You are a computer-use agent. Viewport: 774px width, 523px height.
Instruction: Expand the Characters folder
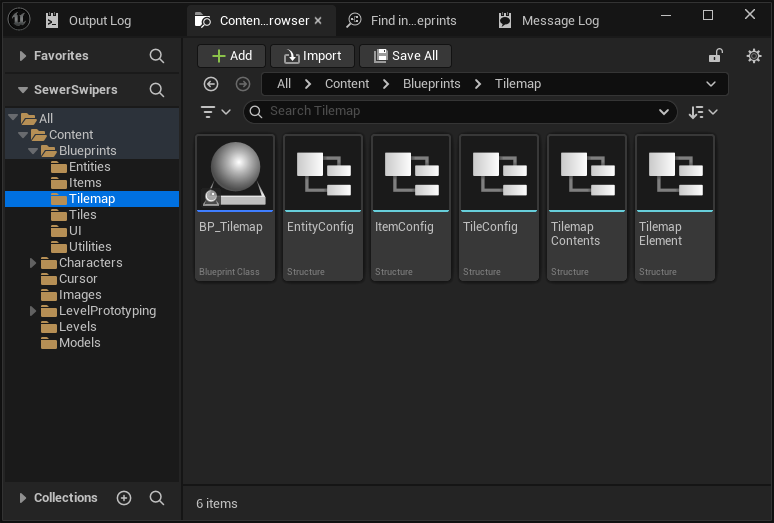pyautogui.click(x=33, y=263)
